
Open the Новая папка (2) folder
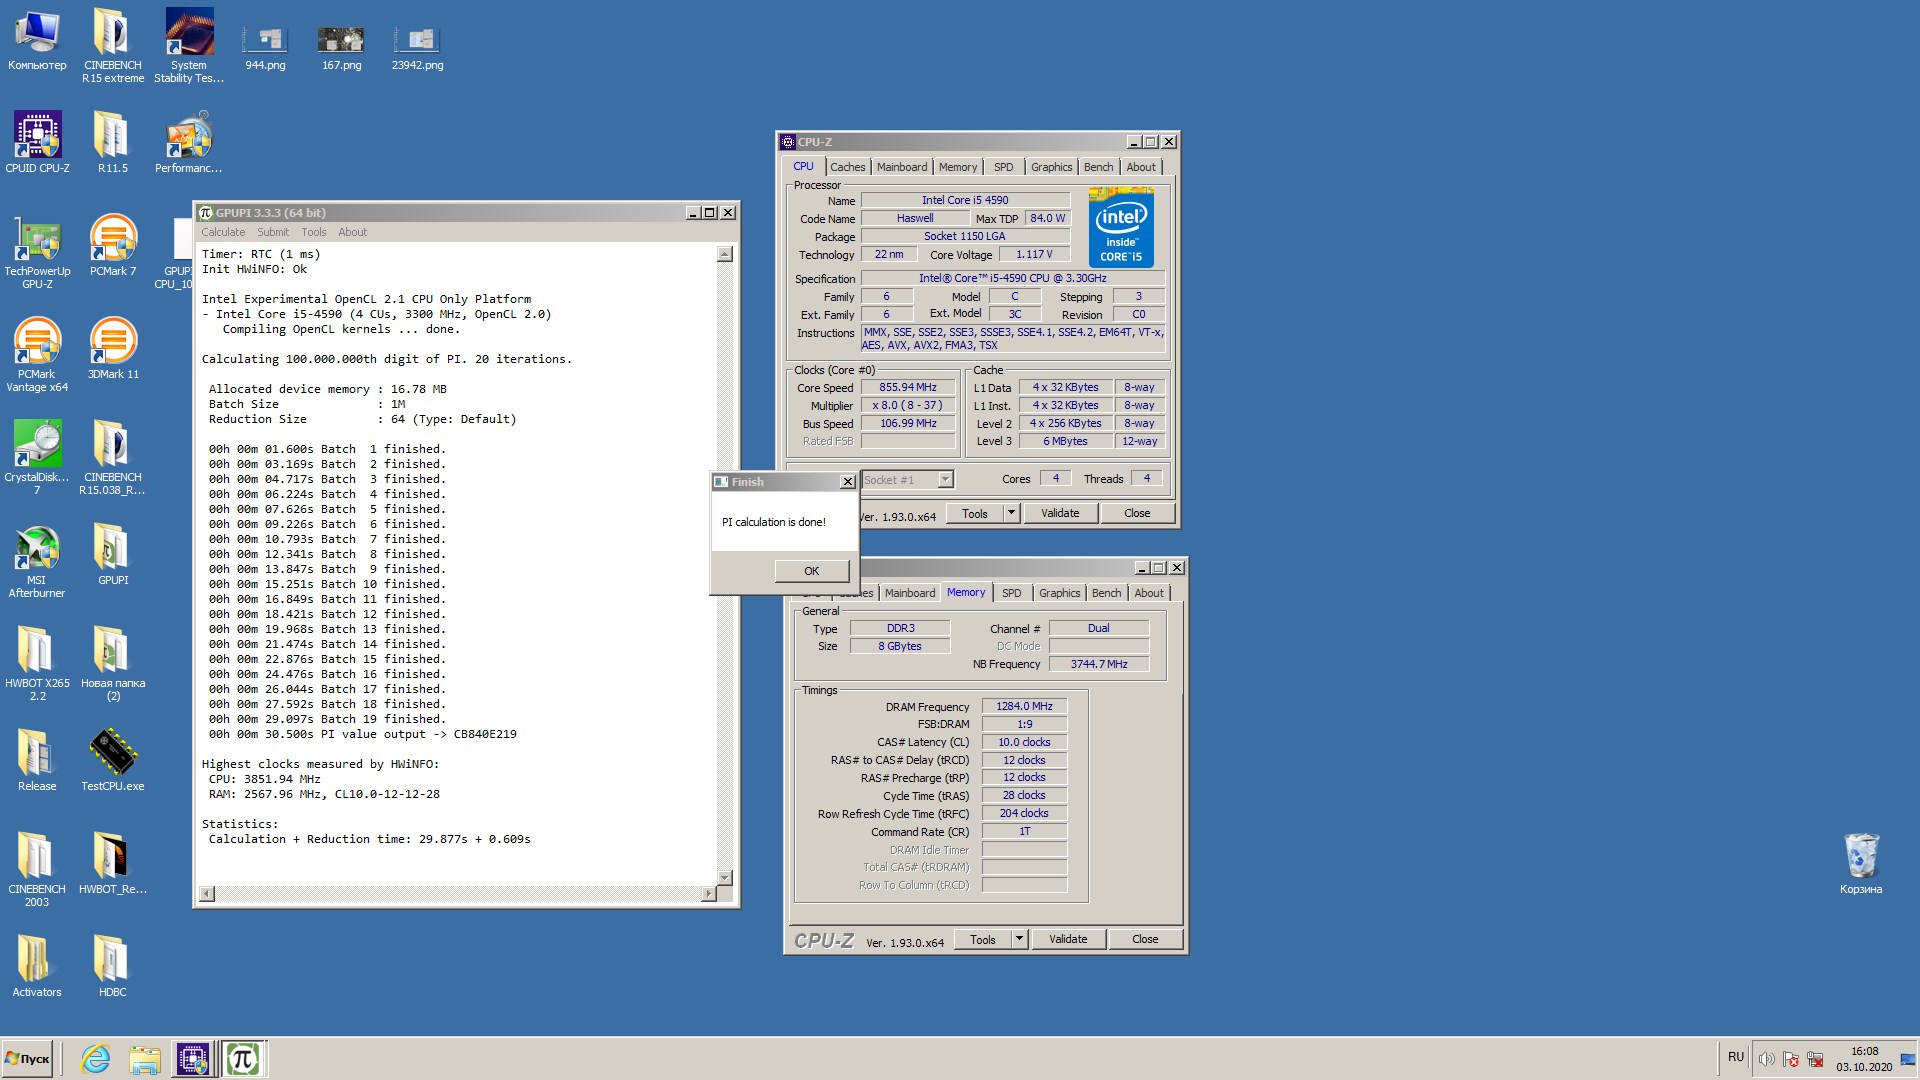113,664
